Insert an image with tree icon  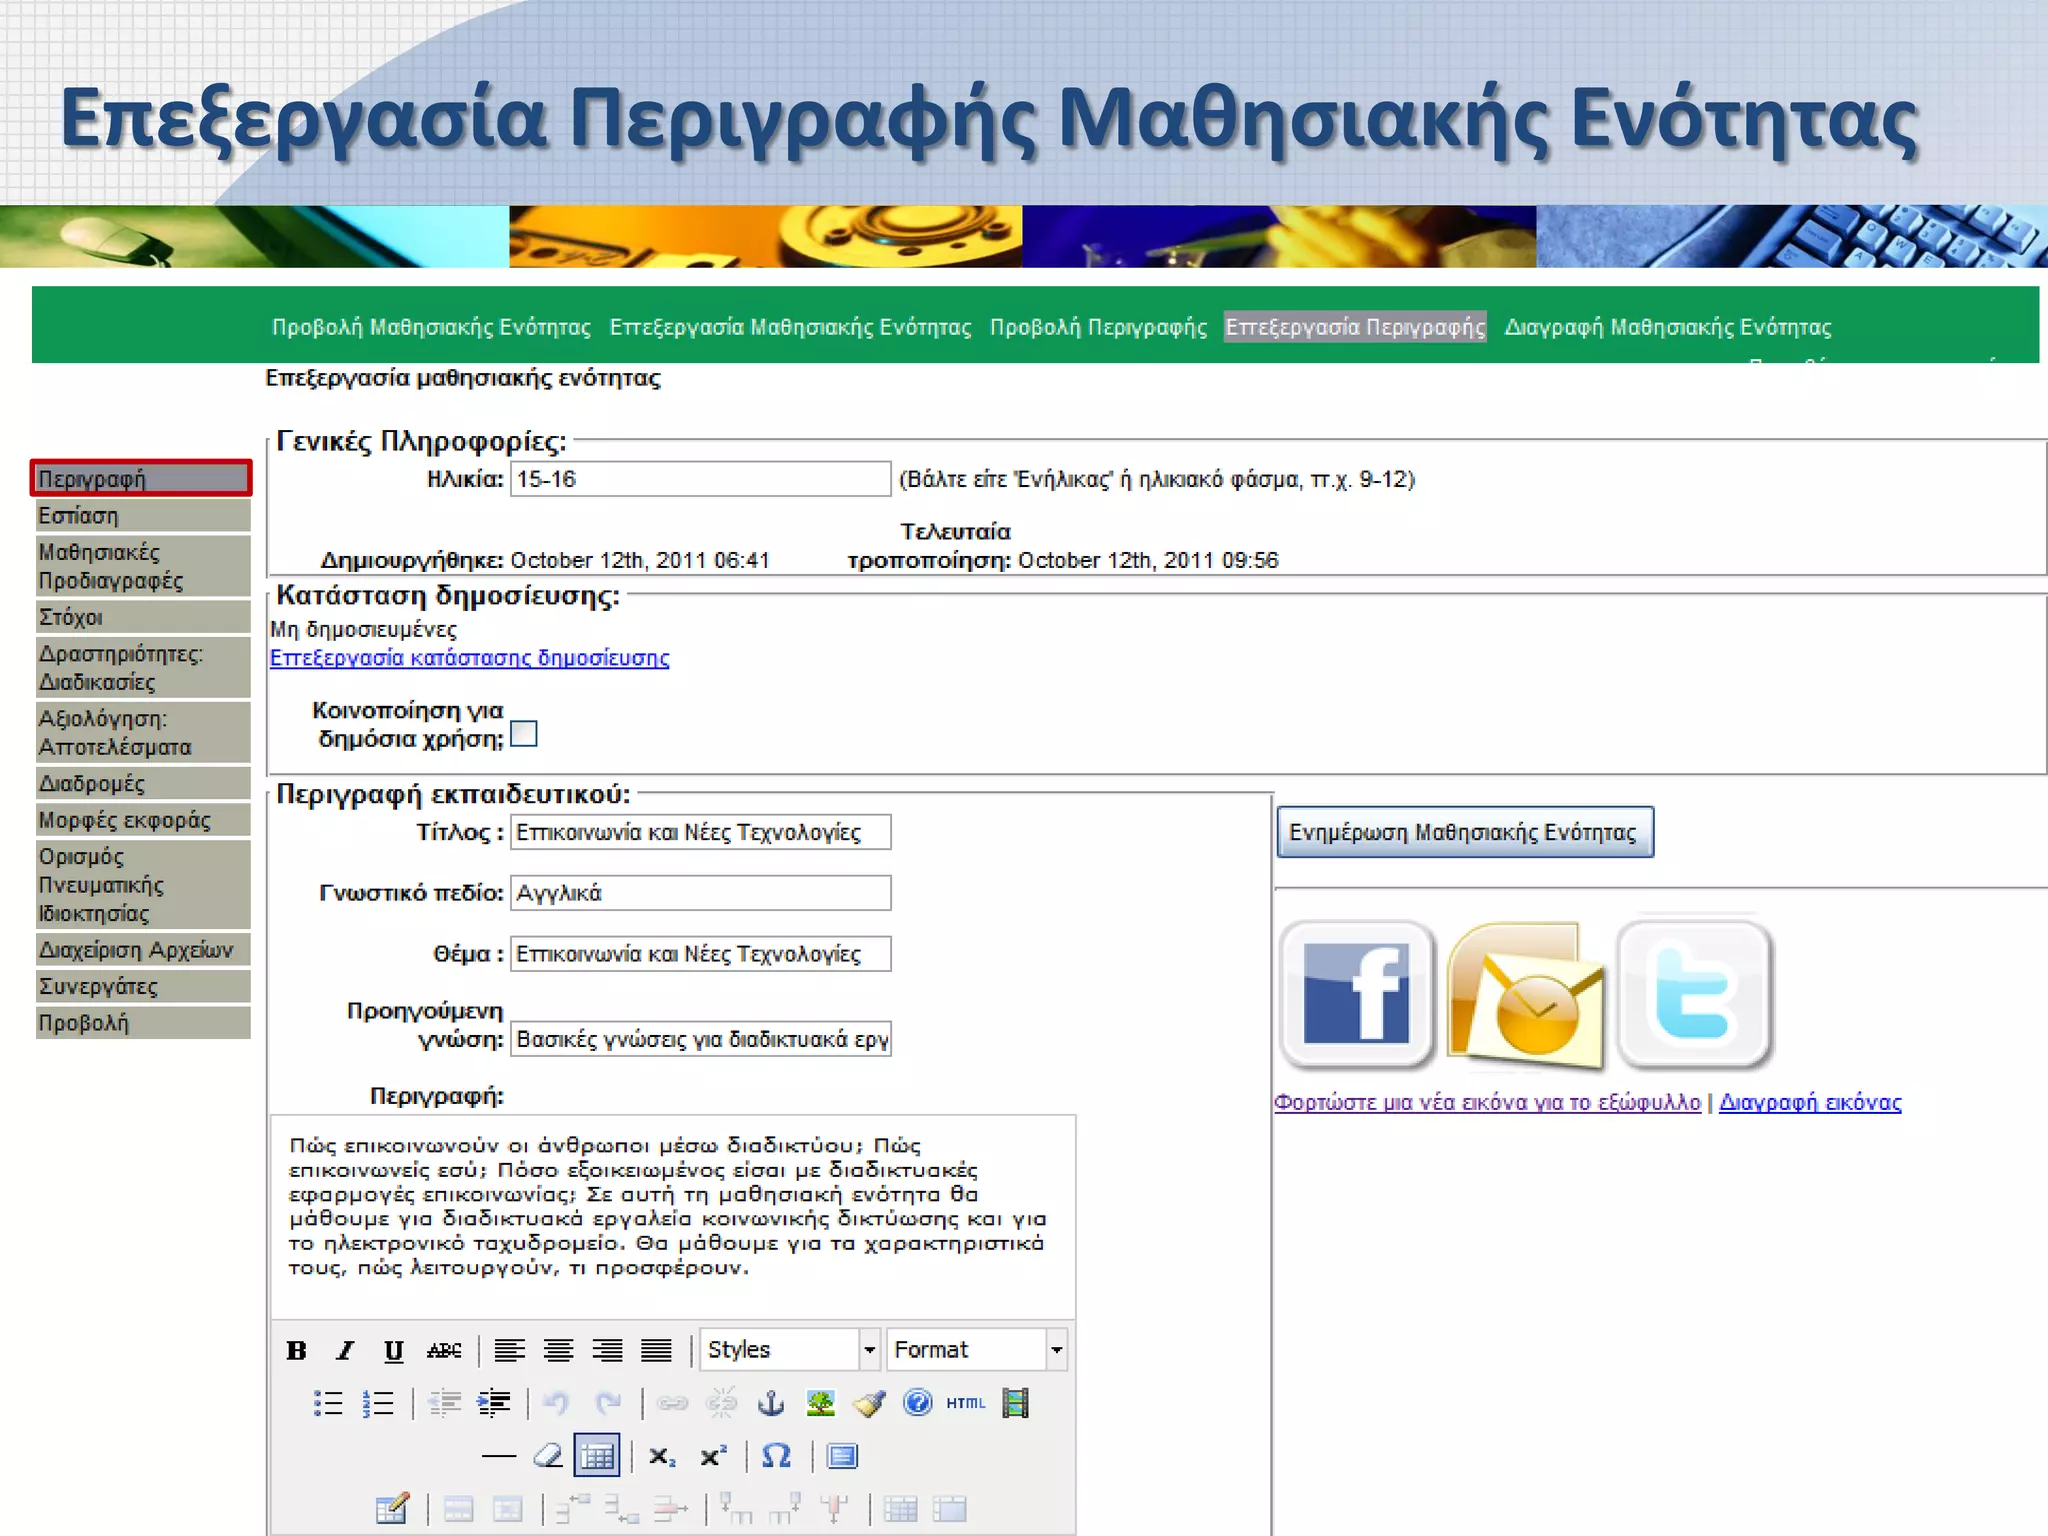820,1403
